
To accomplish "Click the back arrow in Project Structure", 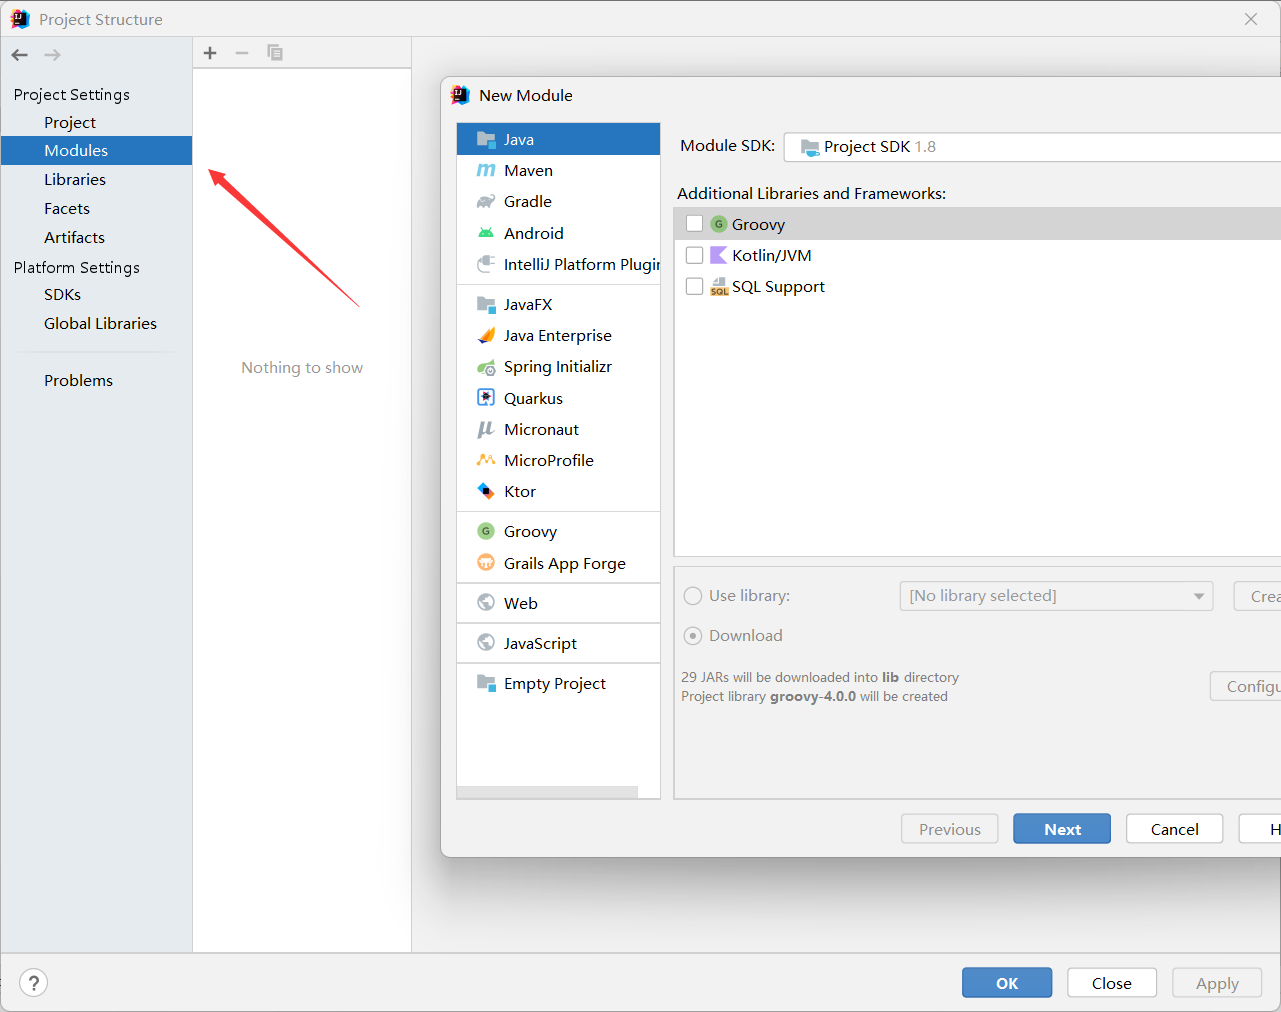I will point(20,55).
